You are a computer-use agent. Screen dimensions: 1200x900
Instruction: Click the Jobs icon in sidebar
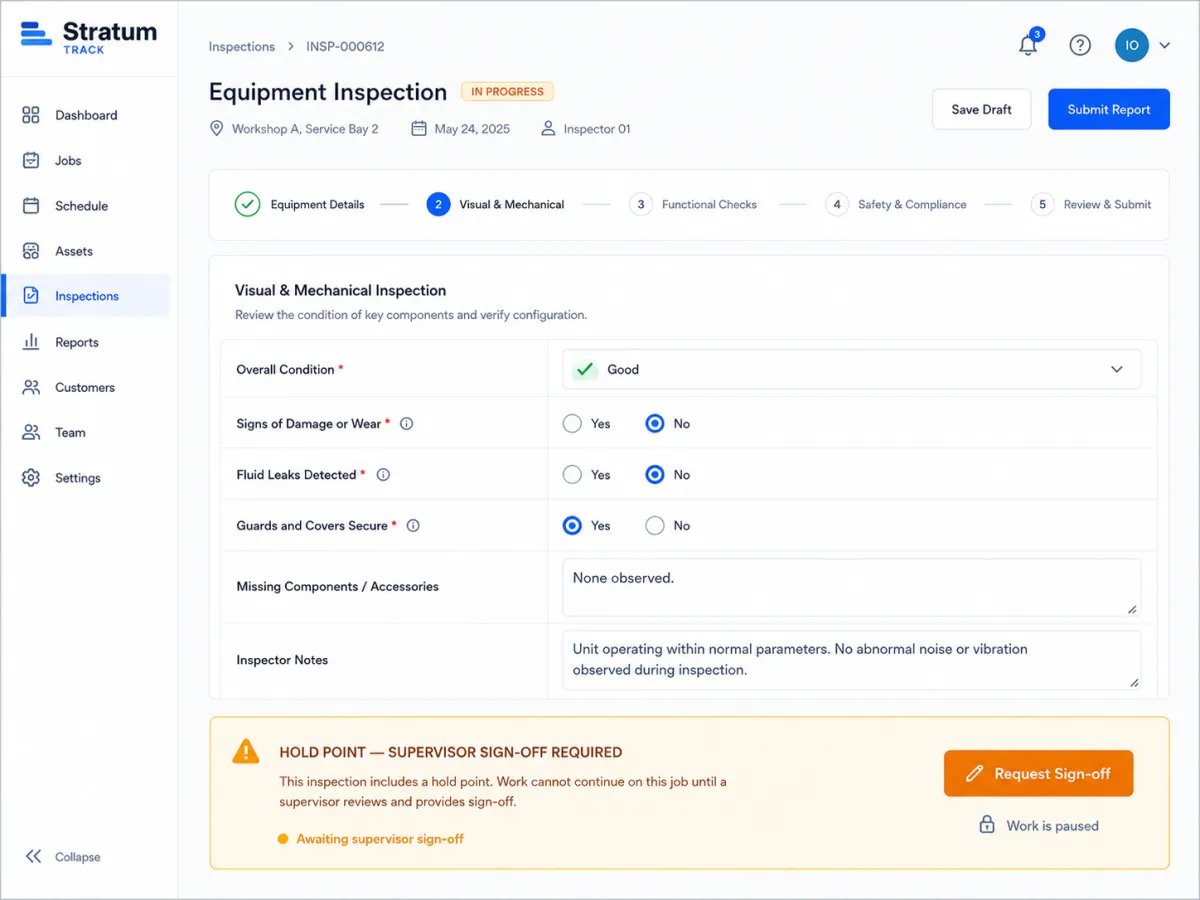(x=31, y=160)
